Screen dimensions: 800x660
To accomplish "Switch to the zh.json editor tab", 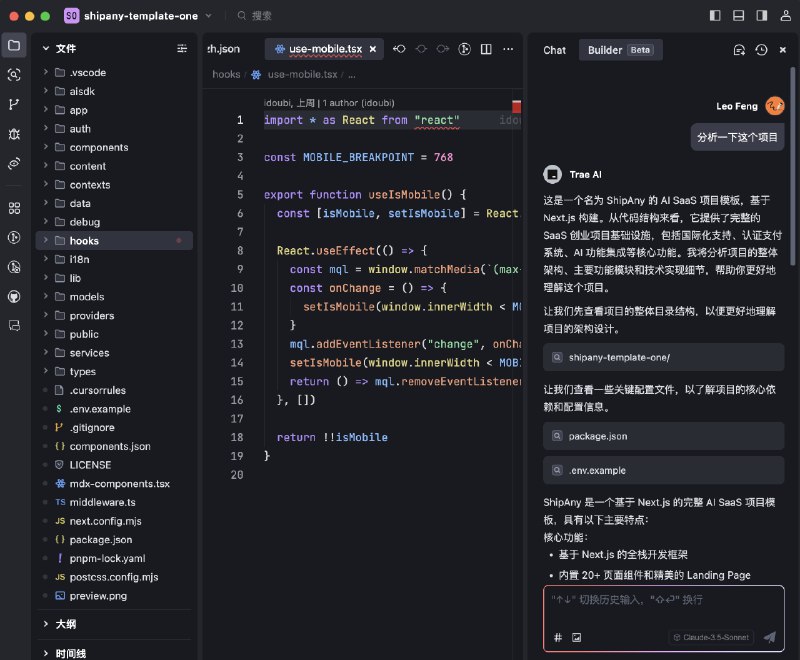I will click(x=223, y=49).
